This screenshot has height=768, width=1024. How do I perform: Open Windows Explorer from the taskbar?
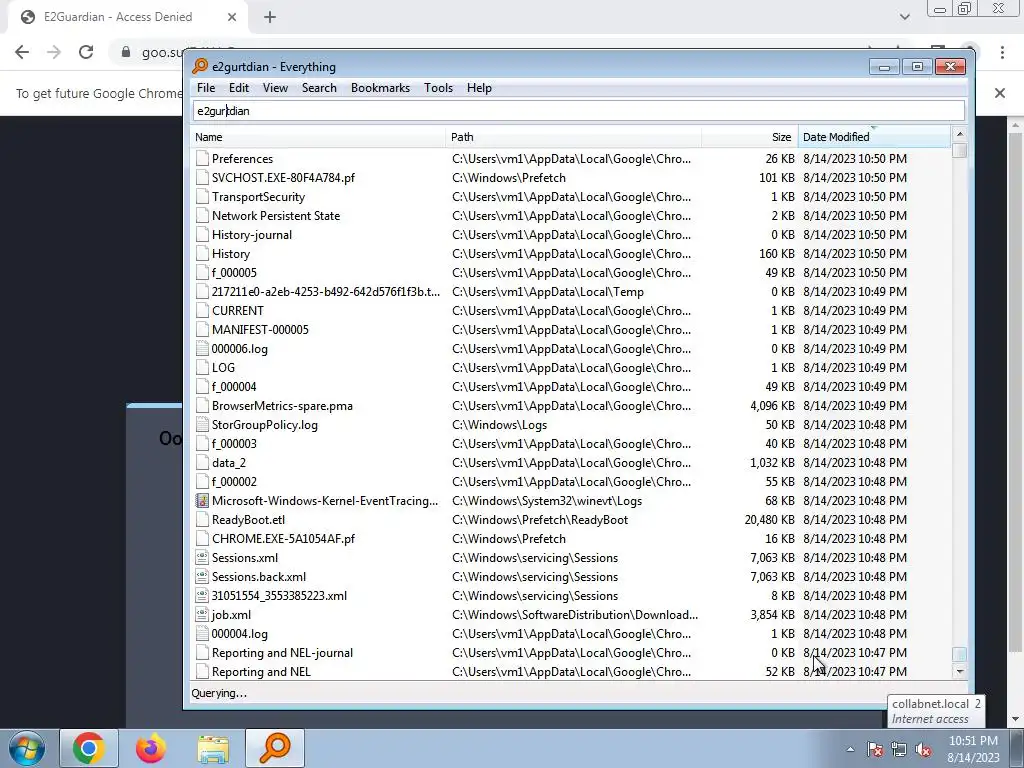213,748
